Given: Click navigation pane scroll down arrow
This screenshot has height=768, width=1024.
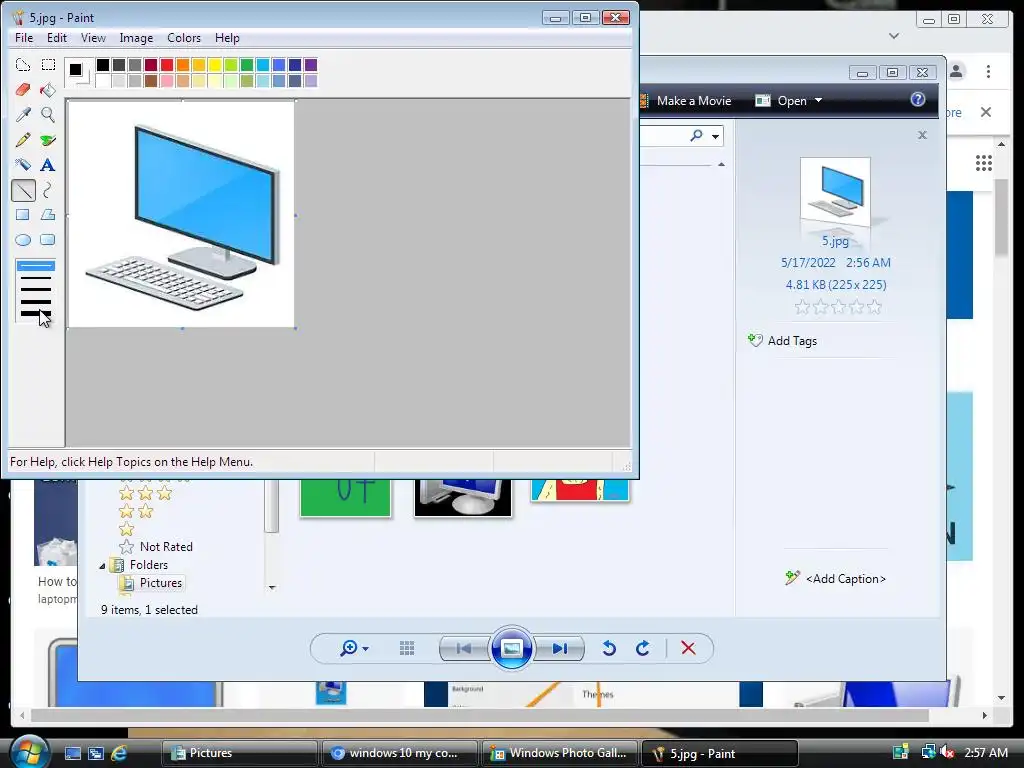Looking at the screenshot, I should (272, 588).
